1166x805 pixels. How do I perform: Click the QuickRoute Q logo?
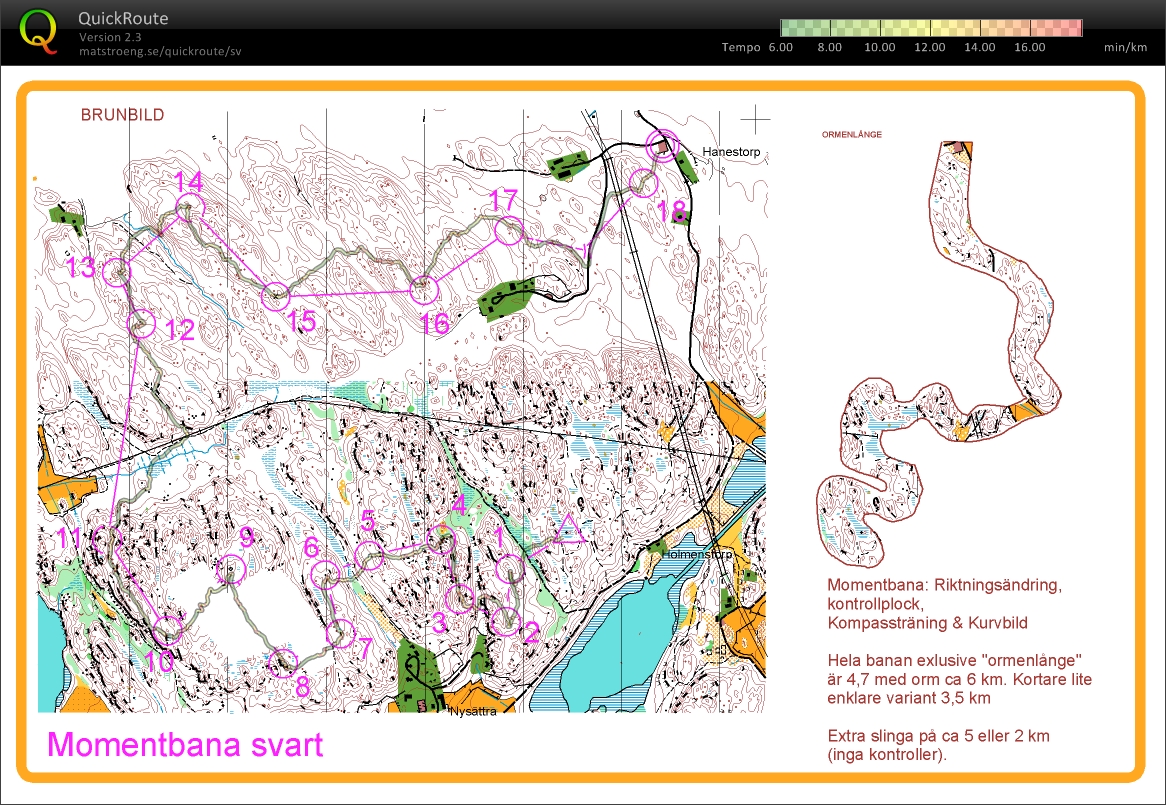click(x=39, y=31)
